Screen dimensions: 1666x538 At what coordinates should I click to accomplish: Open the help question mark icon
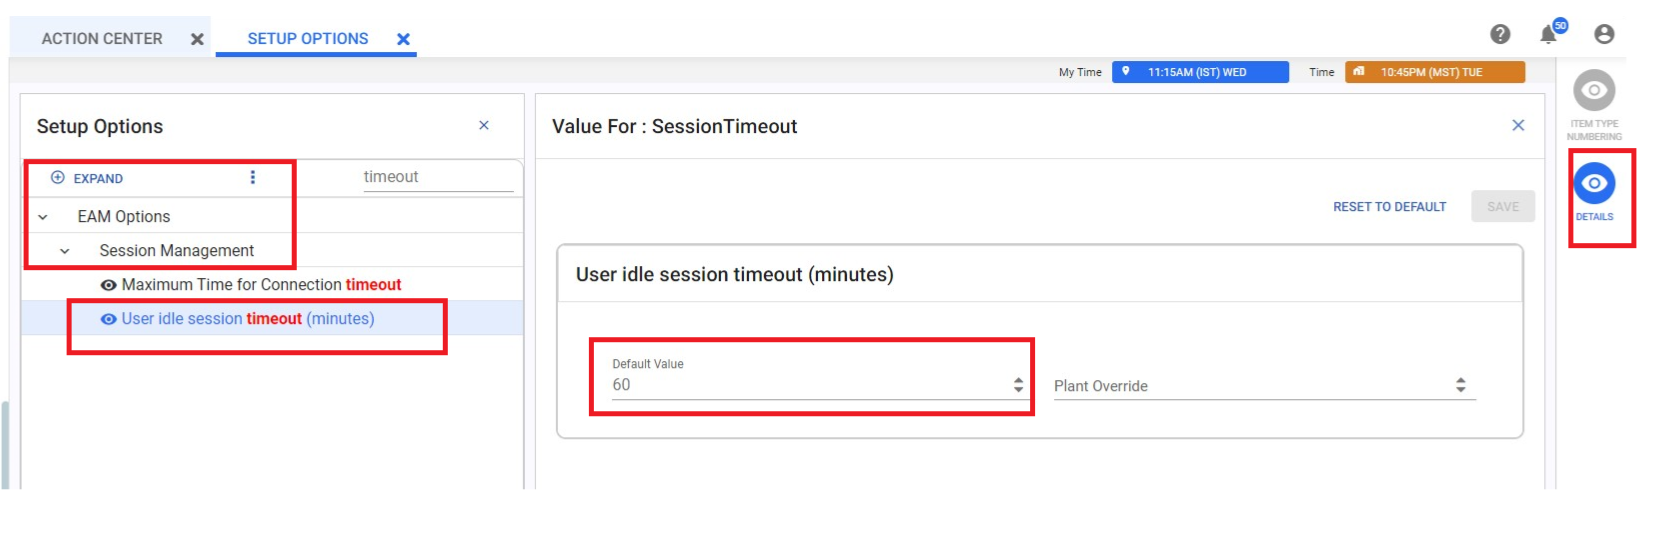click(1500, 34)
